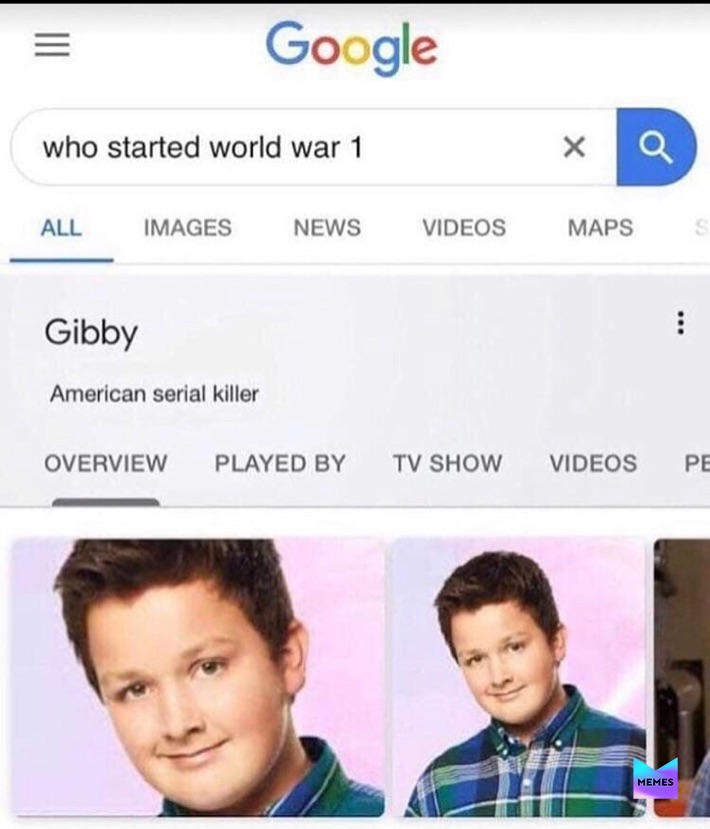The image size is (710, 829).
Task: Open the hamburger menu
Action: [52, 45]
